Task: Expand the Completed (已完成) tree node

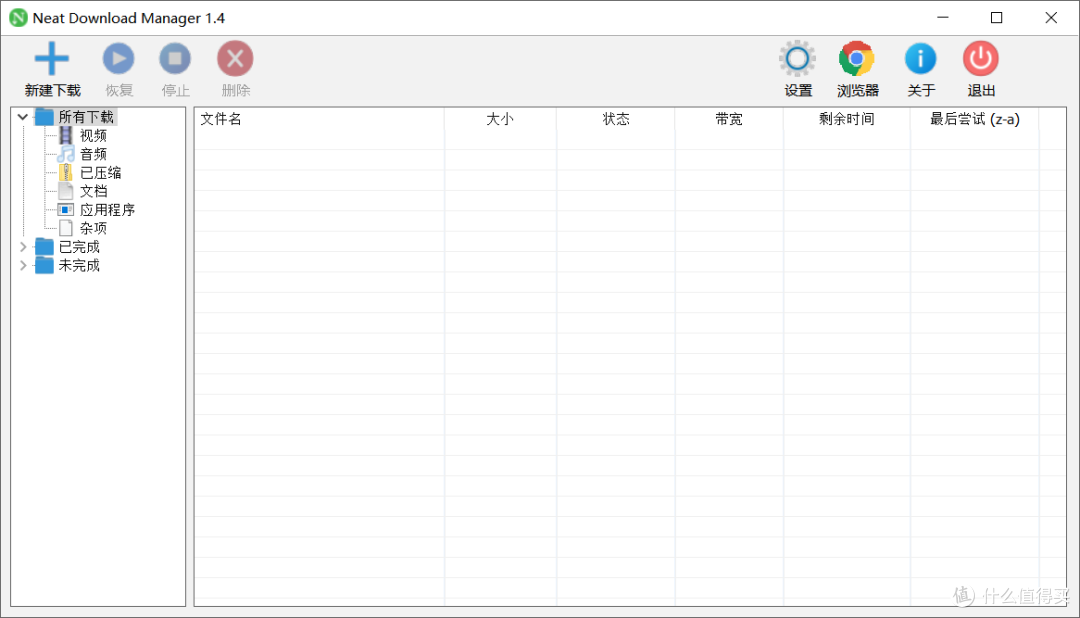Action: [x=23, y=247]
